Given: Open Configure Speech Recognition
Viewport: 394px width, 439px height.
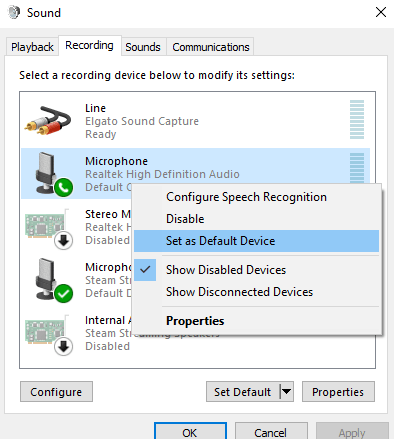Looking at the screenshot, I should [246, 197].
